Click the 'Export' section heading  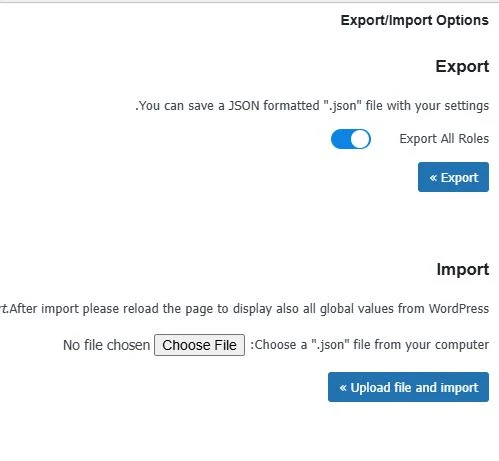tap(462, 66)
